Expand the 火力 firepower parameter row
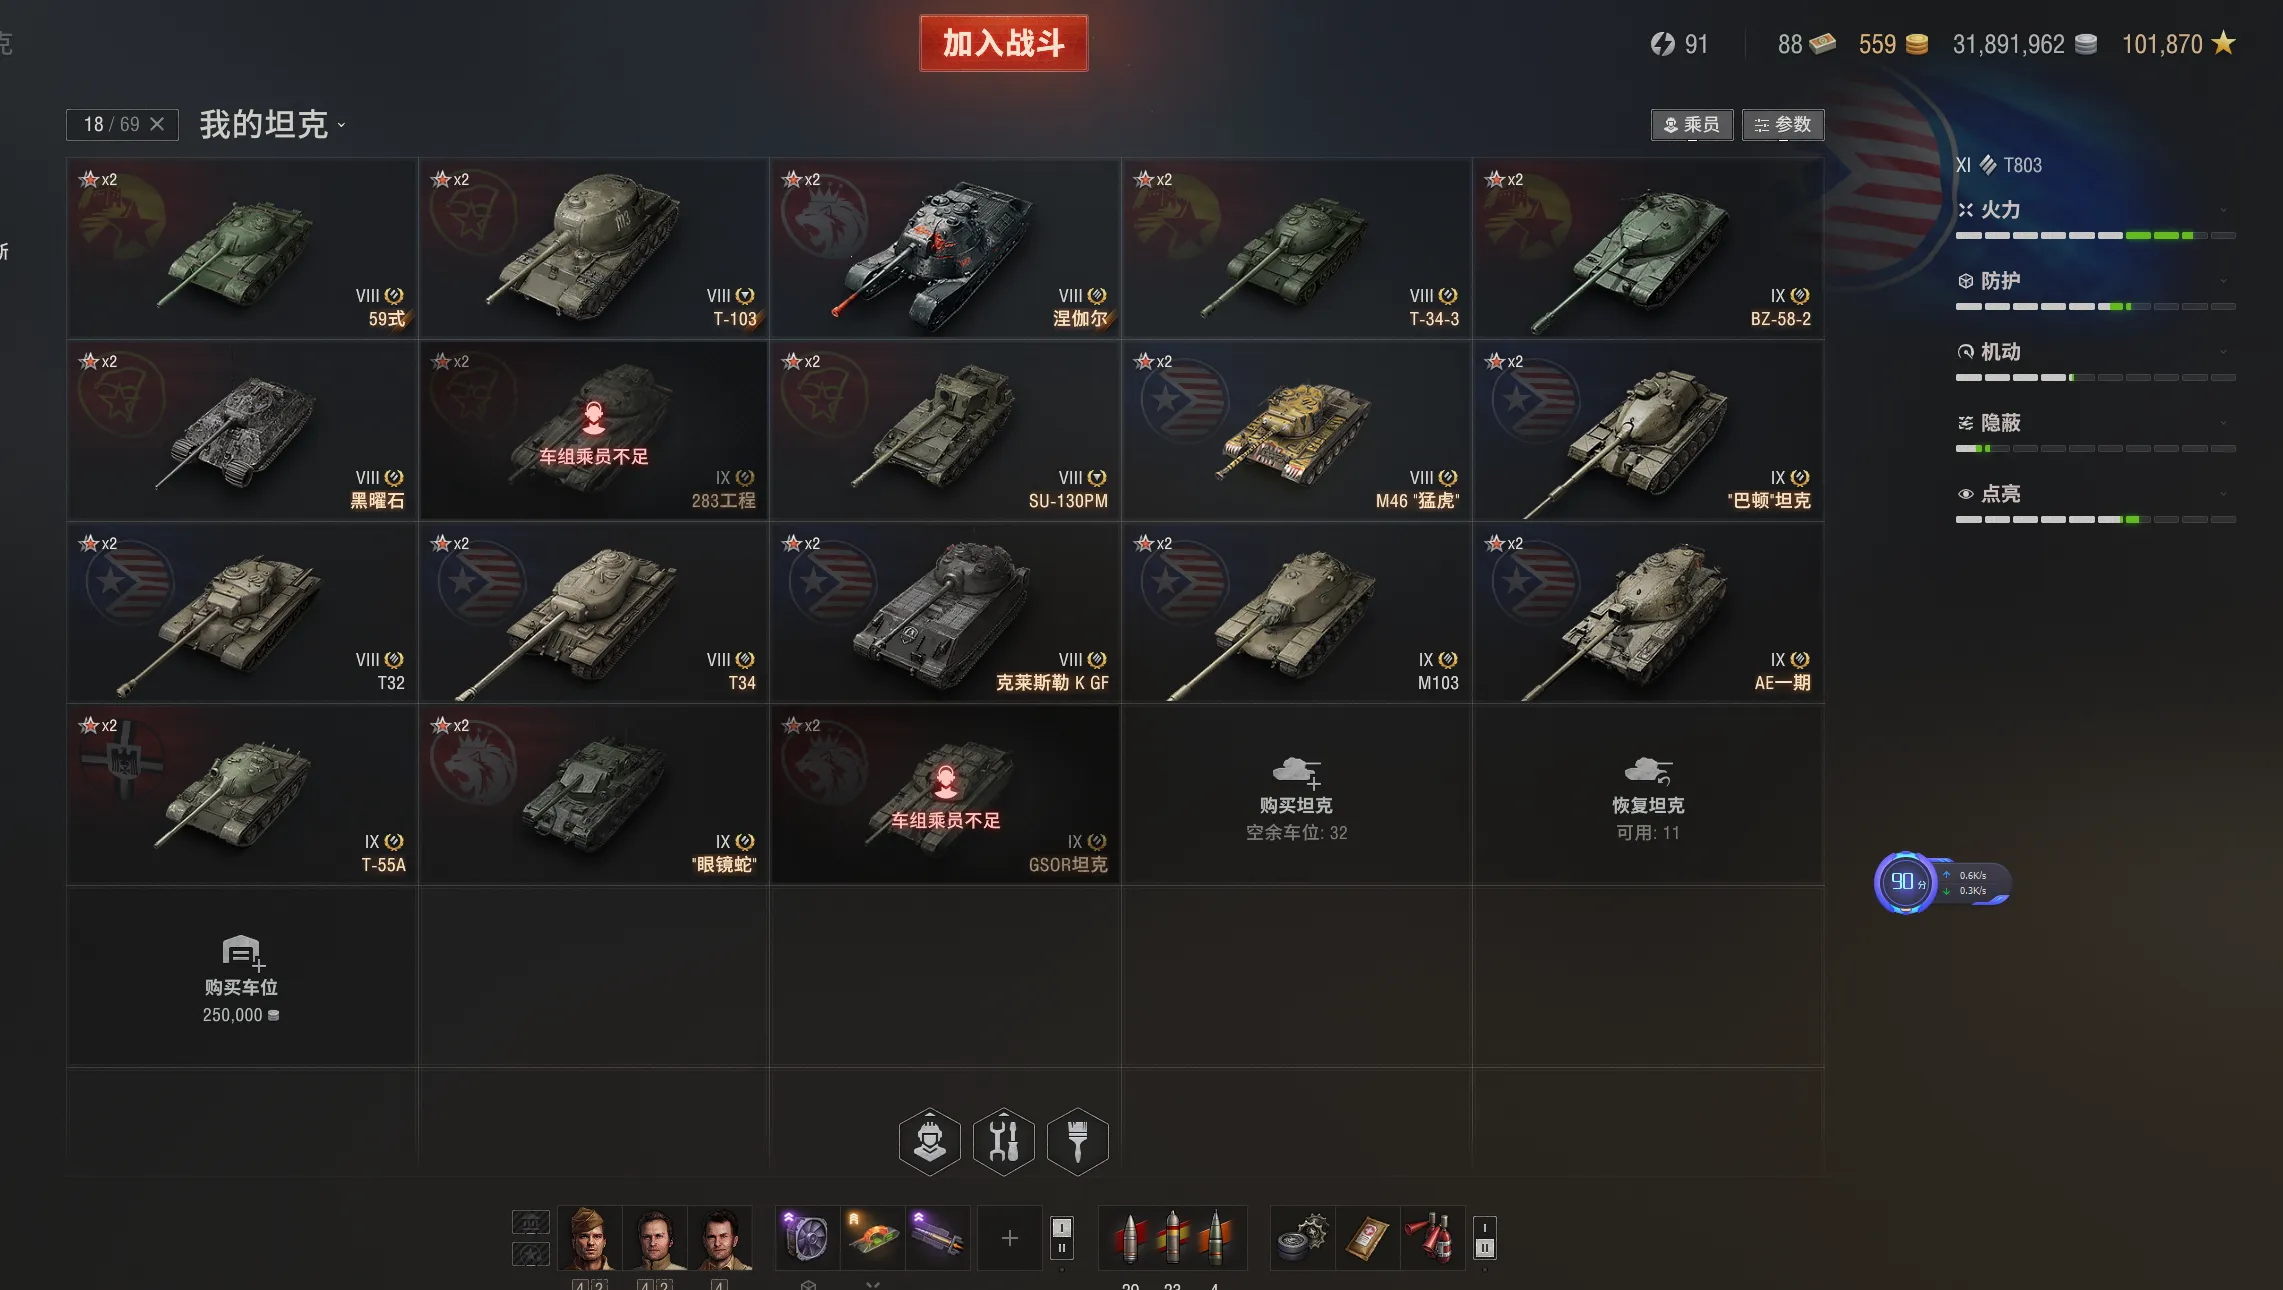The image size is (2283, 1290). [2095, 219]
